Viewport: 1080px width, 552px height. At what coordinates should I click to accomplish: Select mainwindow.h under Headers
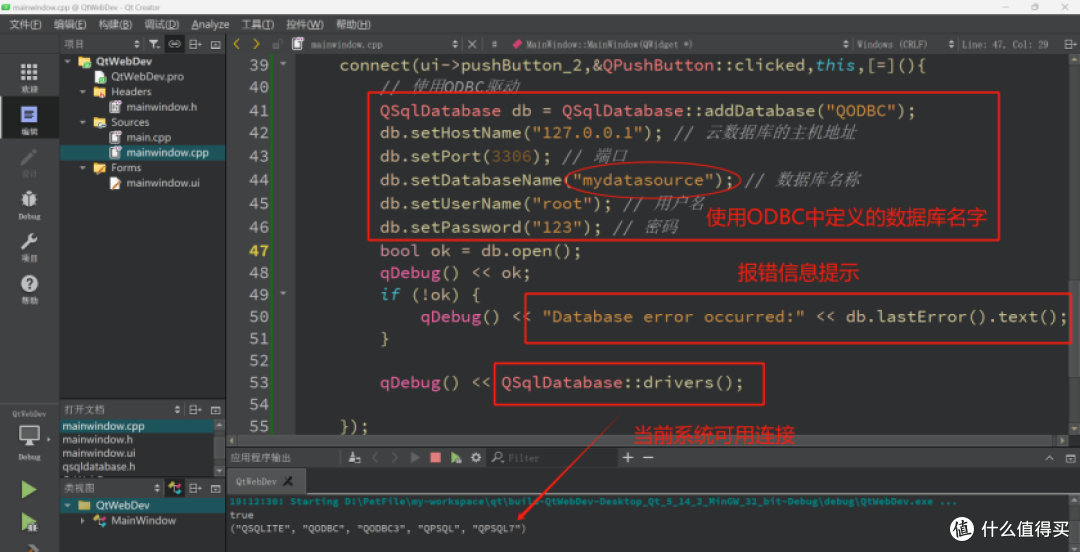click(x=161, y=107)
